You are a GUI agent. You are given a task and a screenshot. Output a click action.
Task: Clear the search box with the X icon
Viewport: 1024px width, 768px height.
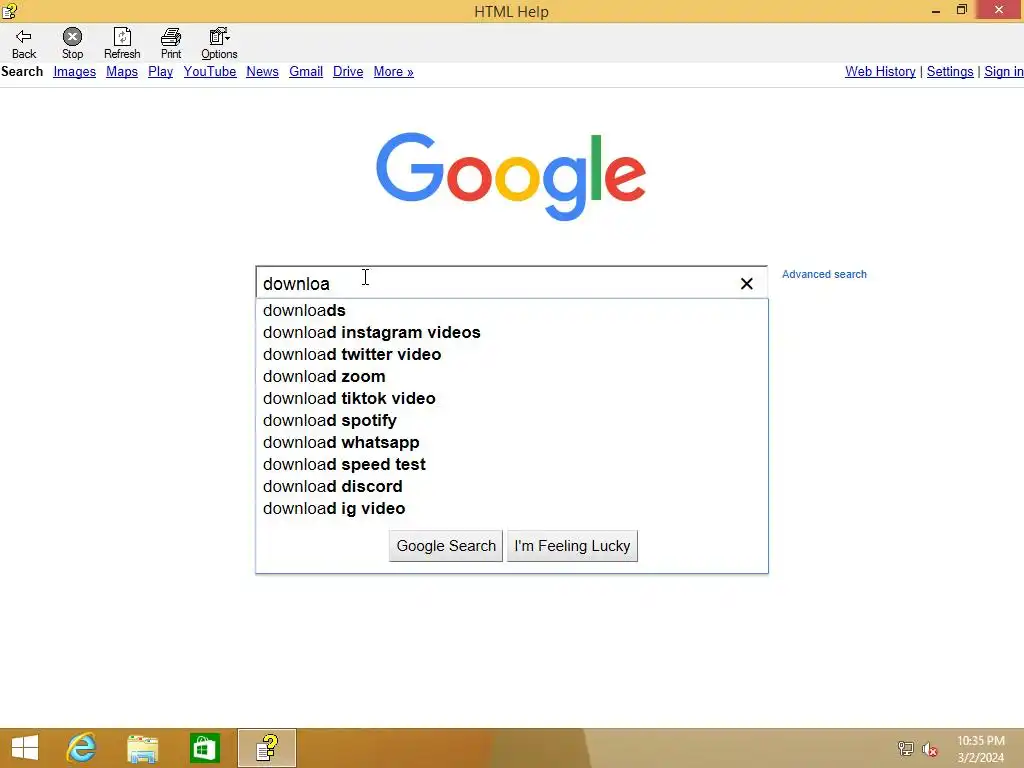click(x=746, y=283)
